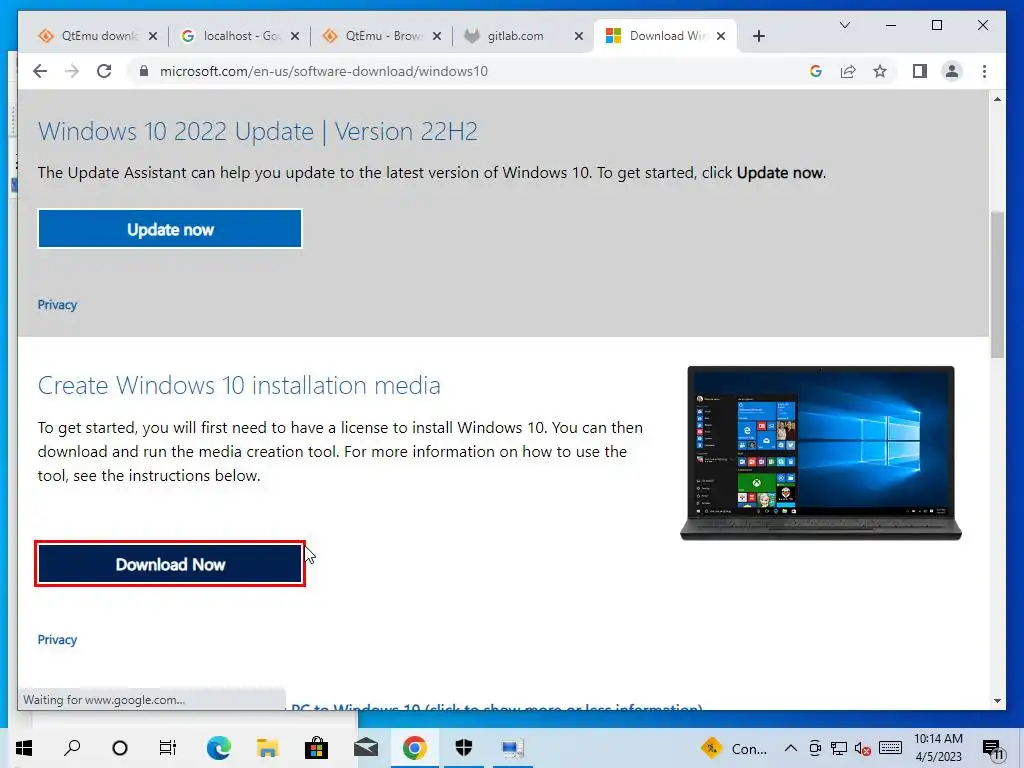Click the scrollbar up arrow
Viewport: 1024px width, 768px height.
pyautogui.click(x=997, y=99)
